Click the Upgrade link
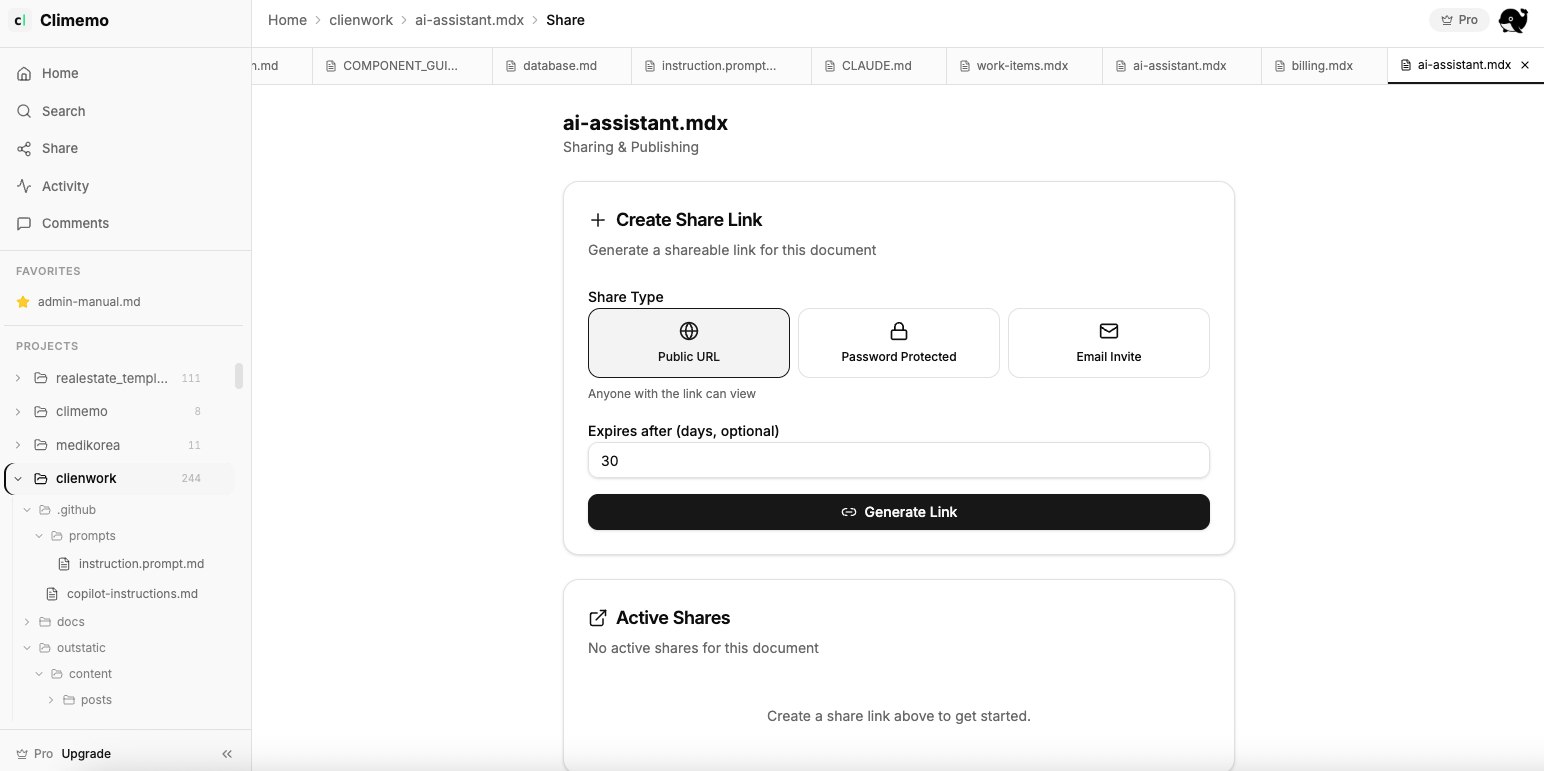Screen dimensions: 1544x771 pos(86,754)
